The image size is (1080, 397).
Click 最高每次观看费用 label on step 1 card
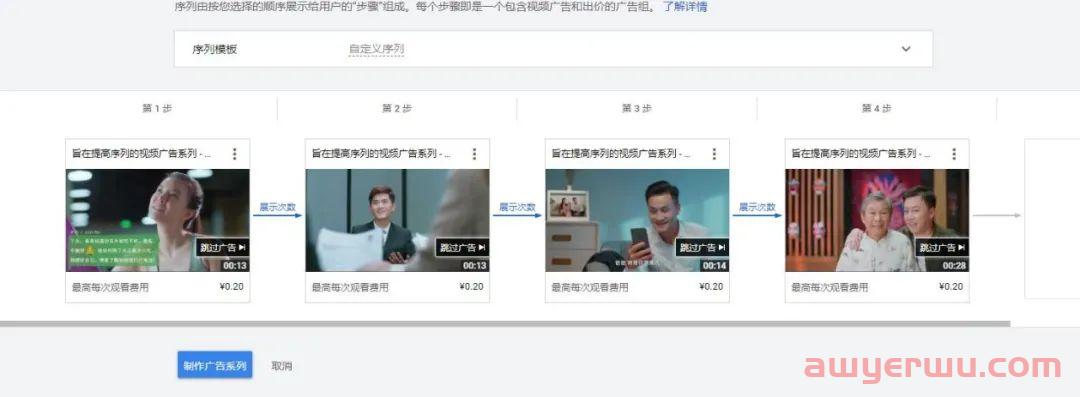click(110, 287)
